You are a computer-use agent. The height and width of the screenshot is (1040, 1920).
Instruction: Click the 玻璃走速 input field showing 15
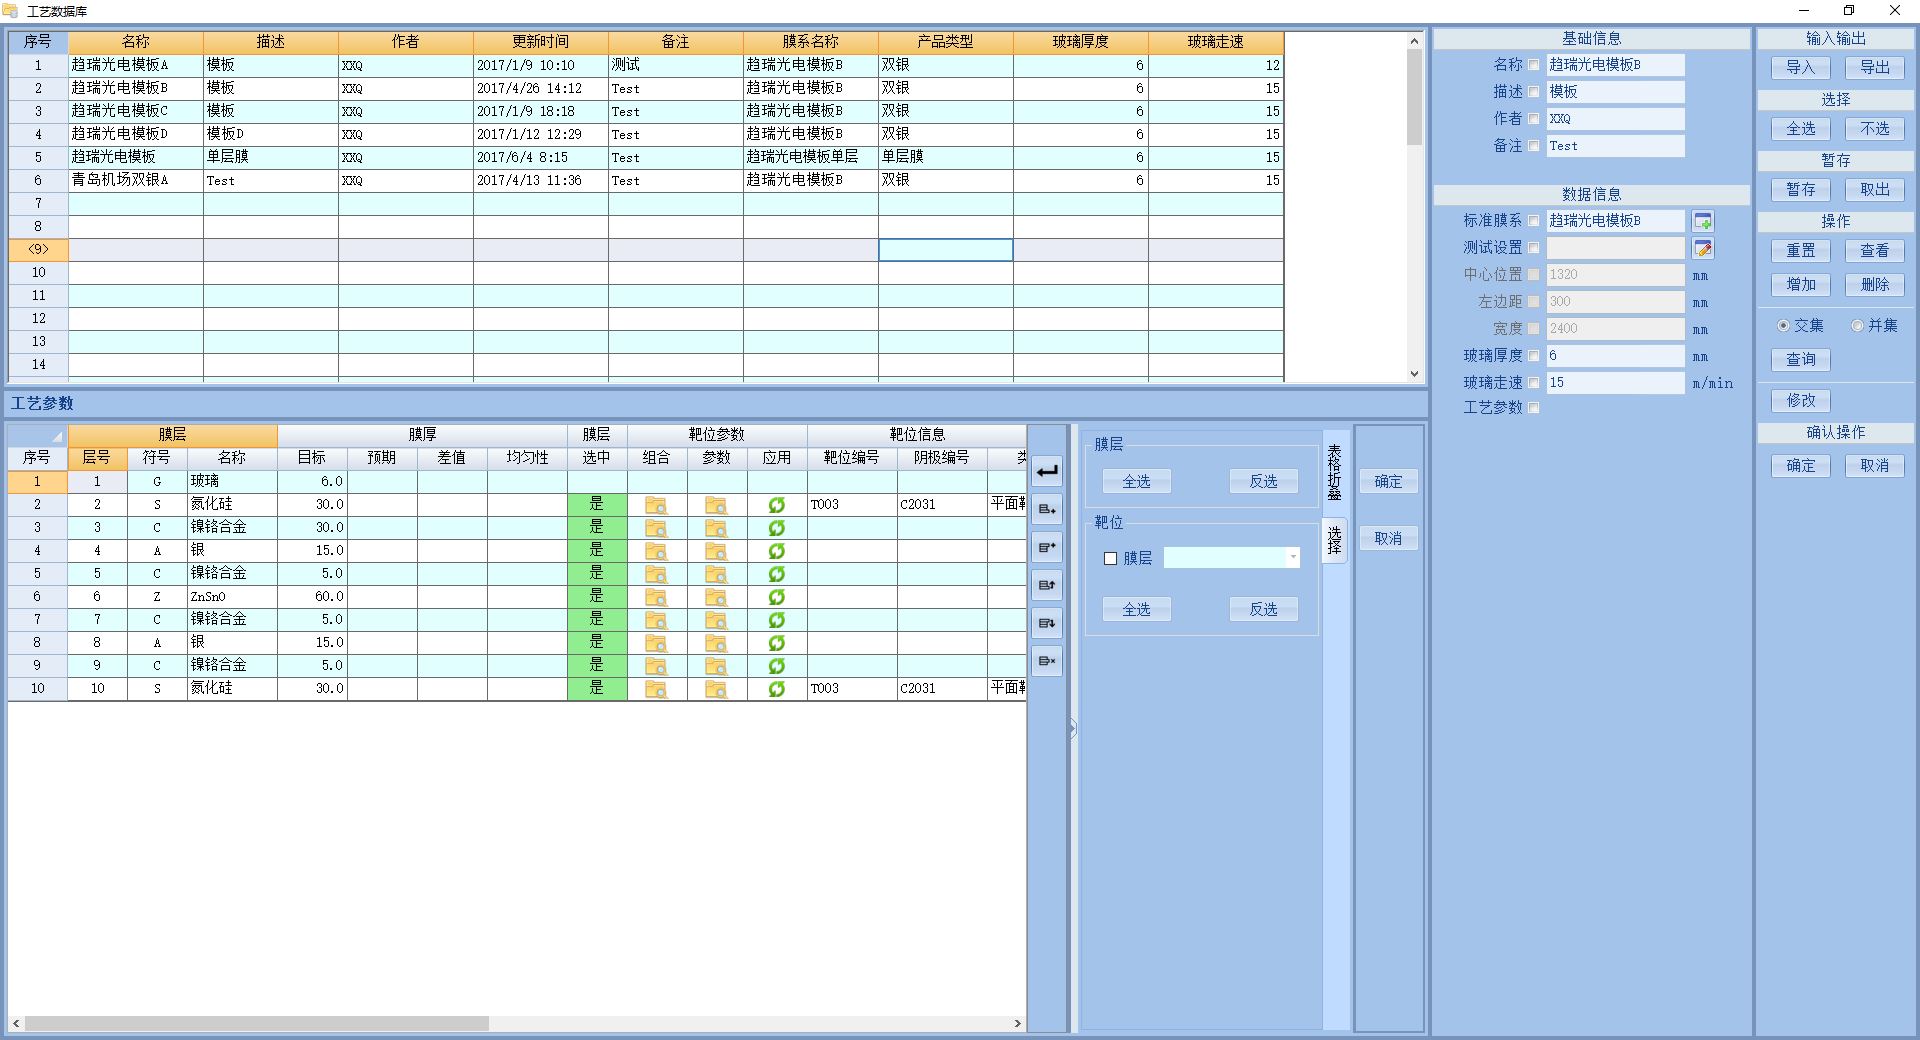click(x=1614, y=383)
